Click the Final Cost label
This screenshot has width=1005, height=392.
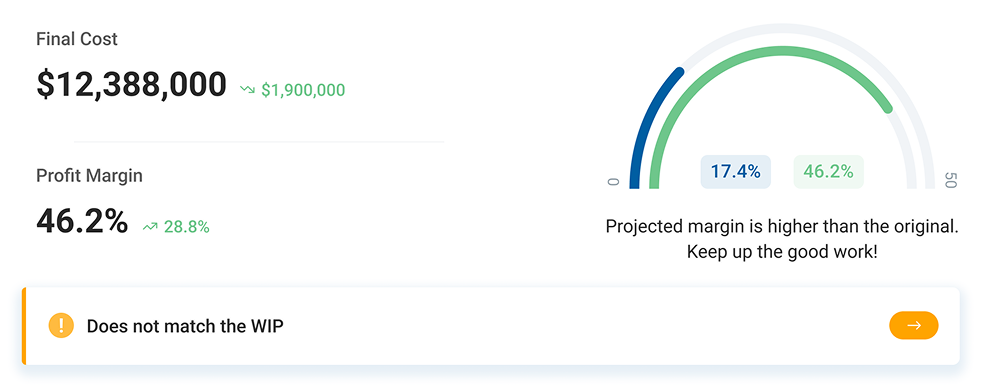point(77,39)
